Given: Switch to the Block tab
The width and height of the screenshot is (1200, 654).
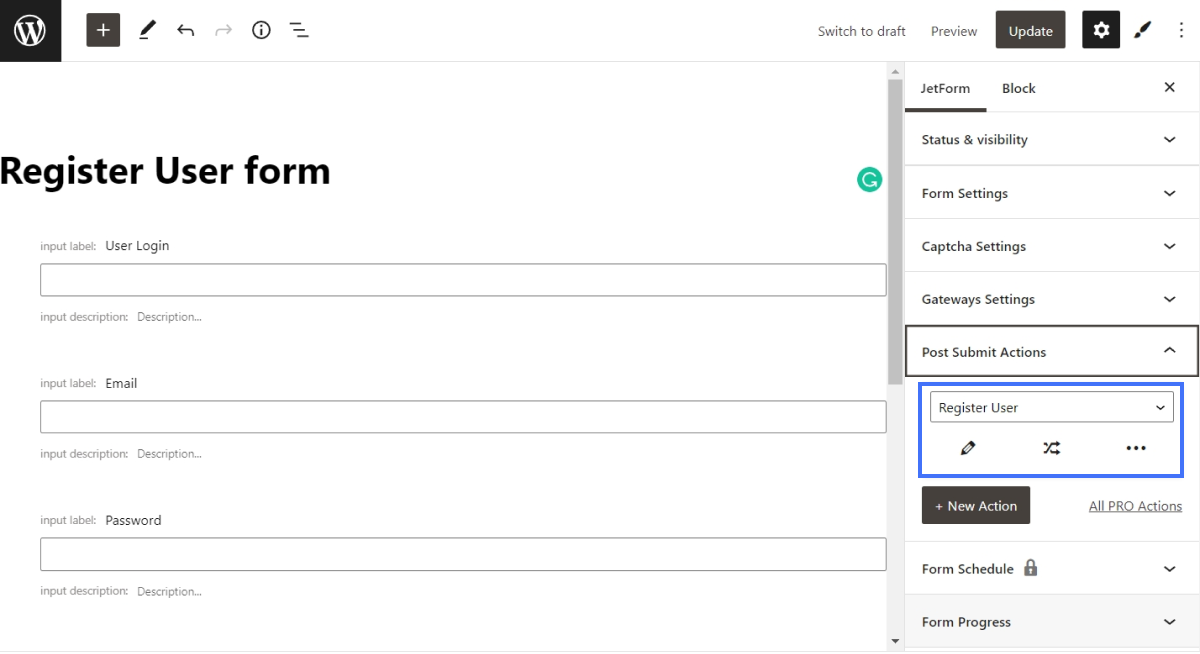Looking at the screenshot, I should point(1018,88).
